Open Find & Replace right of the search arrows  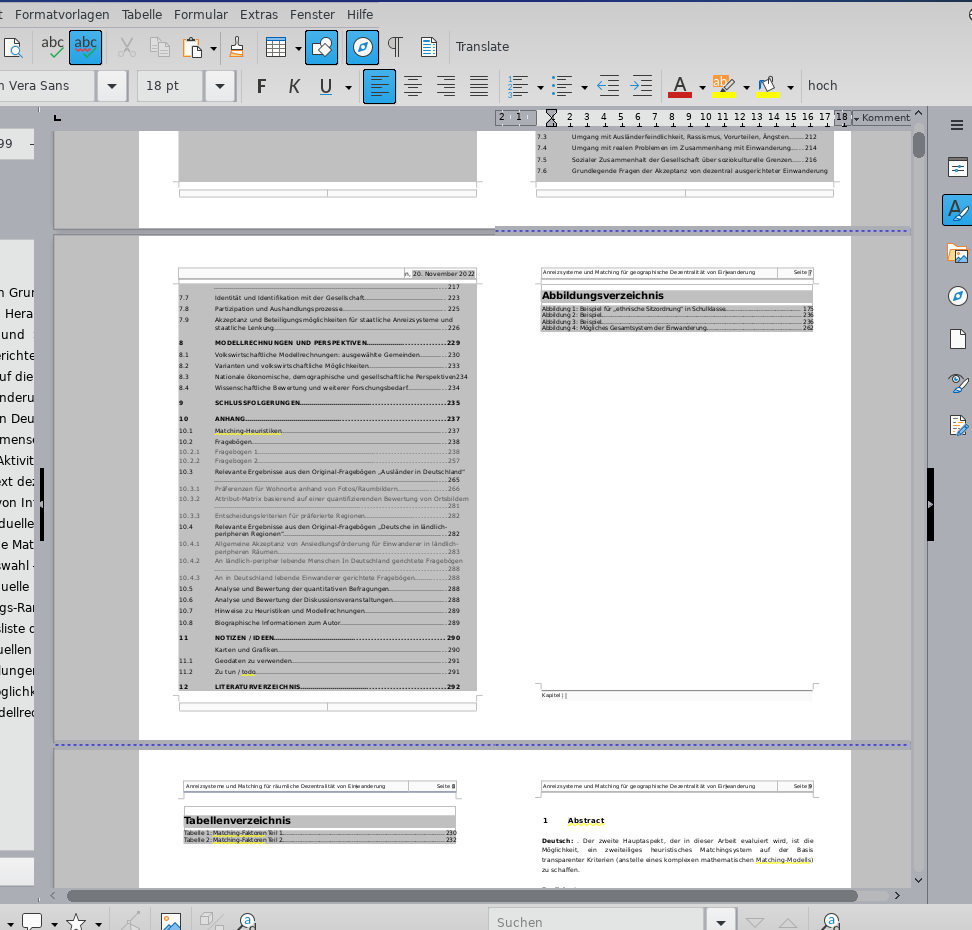coord(831,921)
